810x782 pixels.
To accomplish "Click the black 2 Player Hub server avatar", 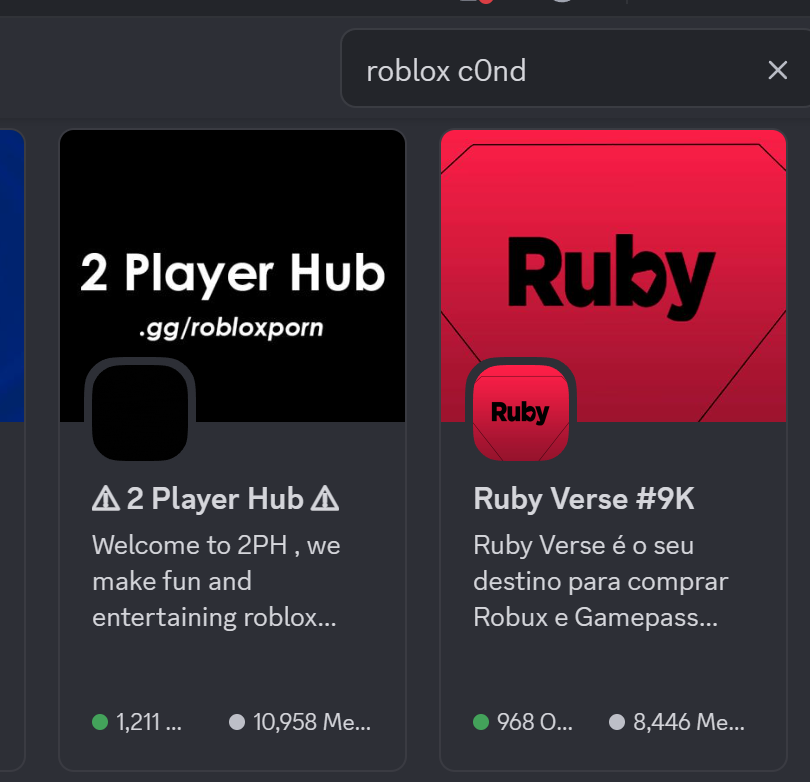I will [140, 412].
